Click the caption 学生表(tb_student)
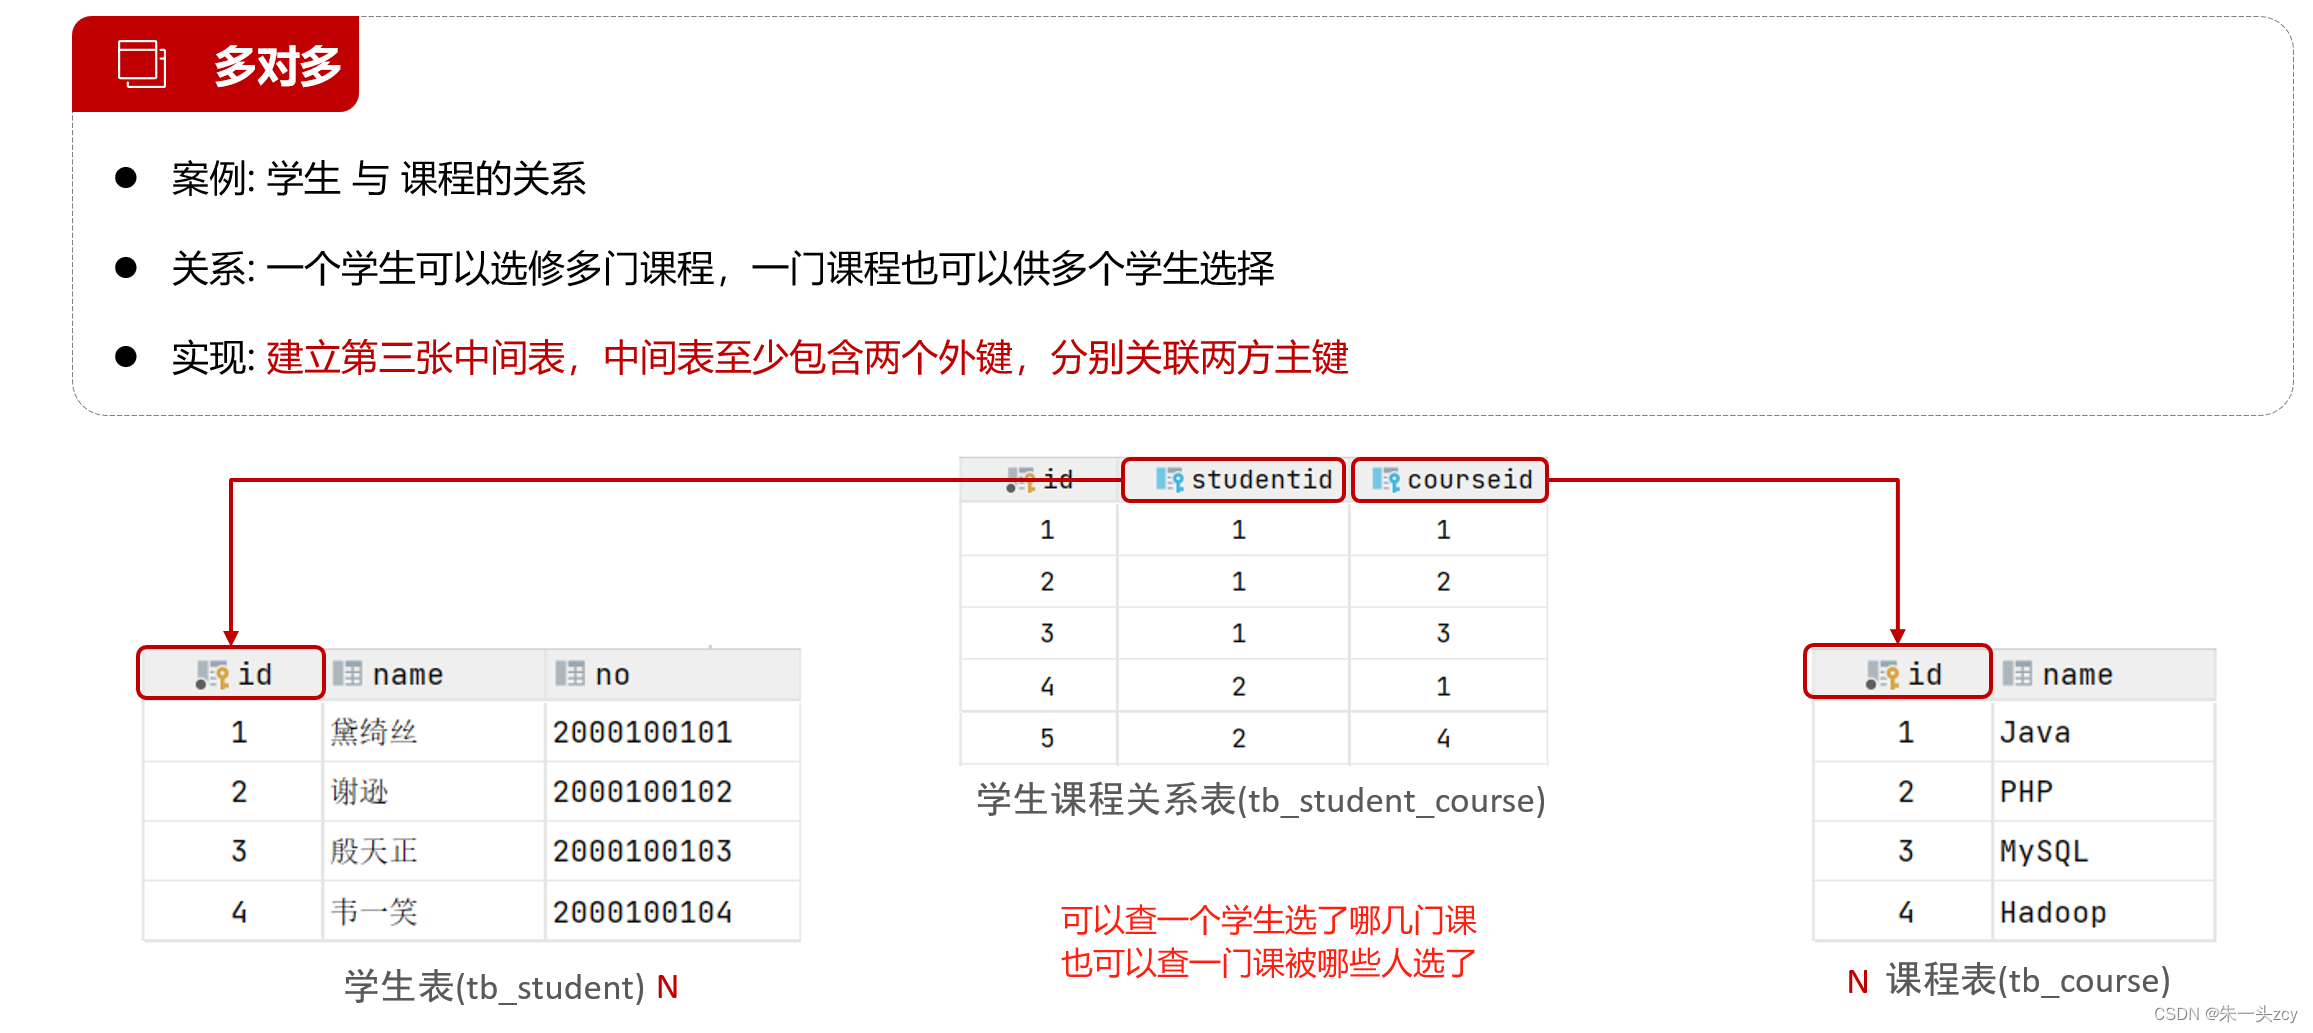This screenshot has height=1033, width=2313. tap(494, 987)
